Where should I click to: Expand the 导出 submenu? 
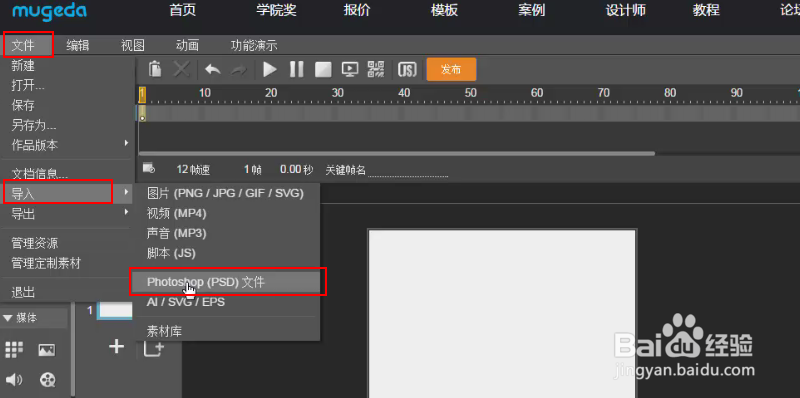[x=67, y=214]
